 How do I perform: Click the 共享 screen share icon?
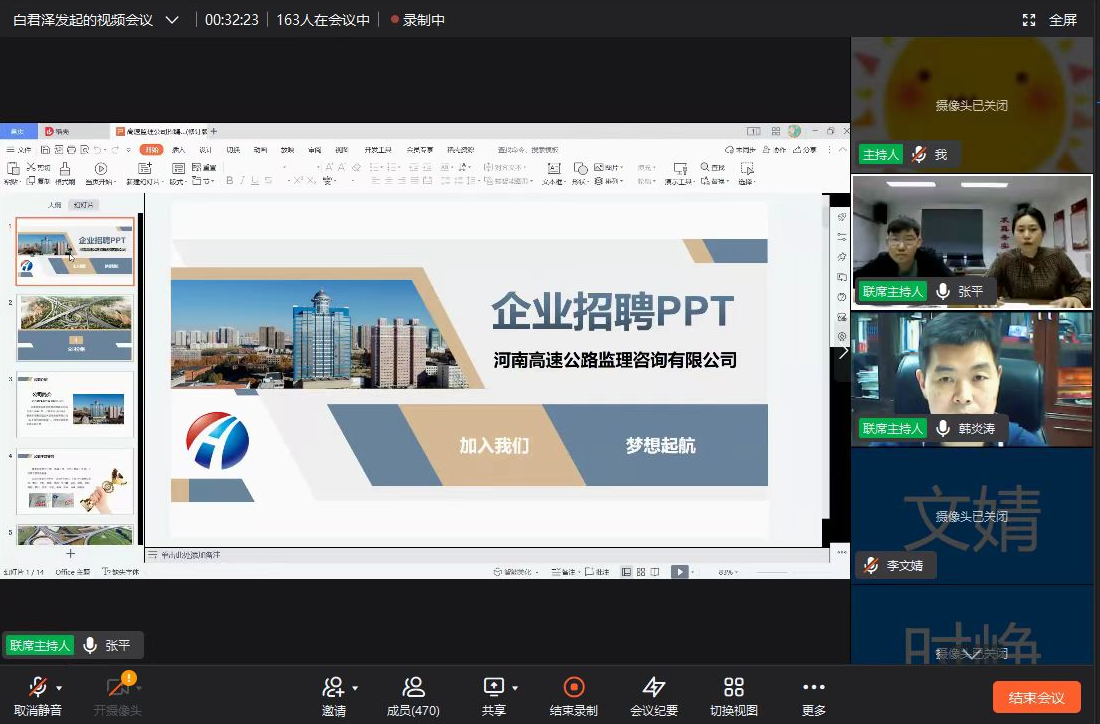pyautogui.click(x=493, y=687)
